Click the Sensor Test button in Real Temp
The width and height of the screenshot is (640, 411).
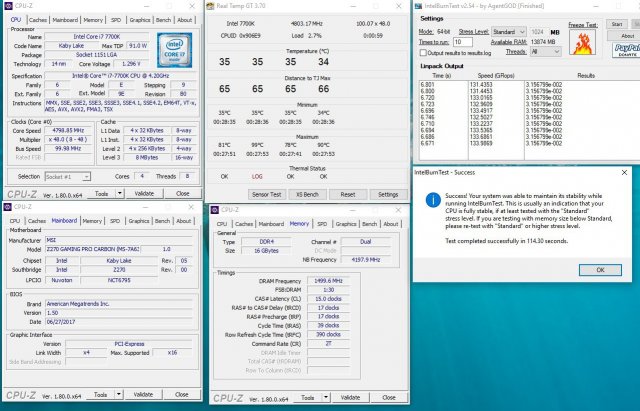click(266, 194)
